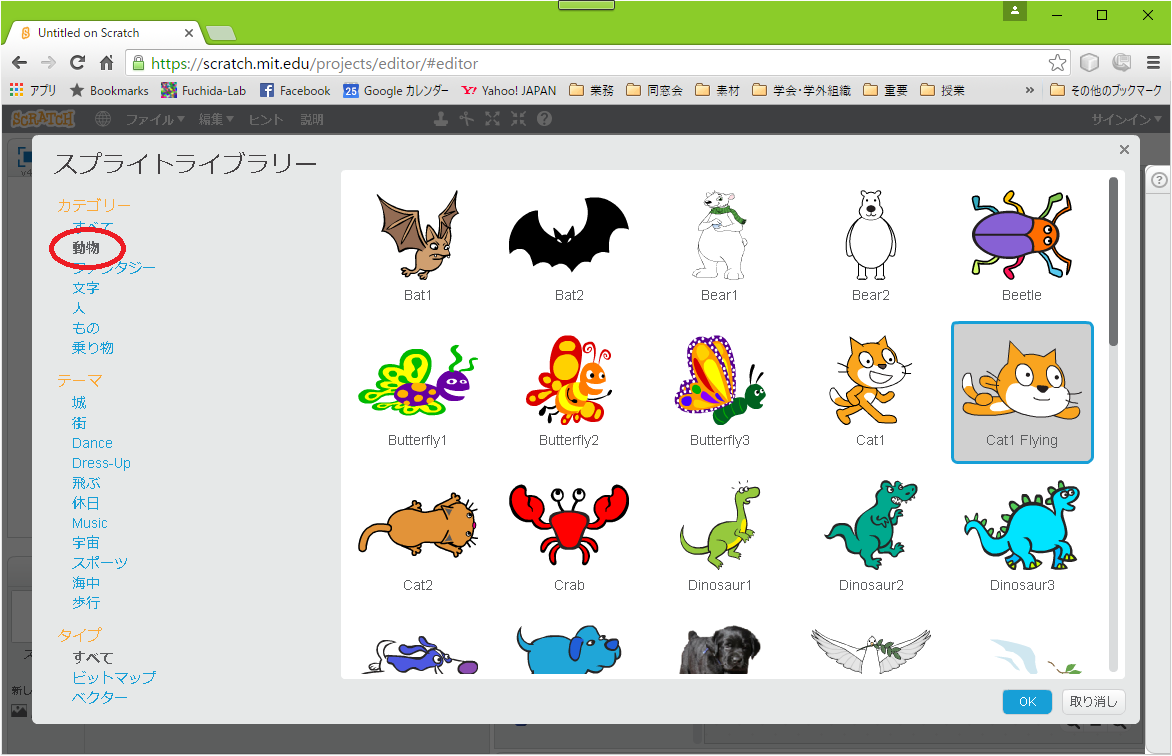Screen dimensions: 1172x756
Task: Filter sprites by 乗り物 category
Action: click(x=93, y=348)
